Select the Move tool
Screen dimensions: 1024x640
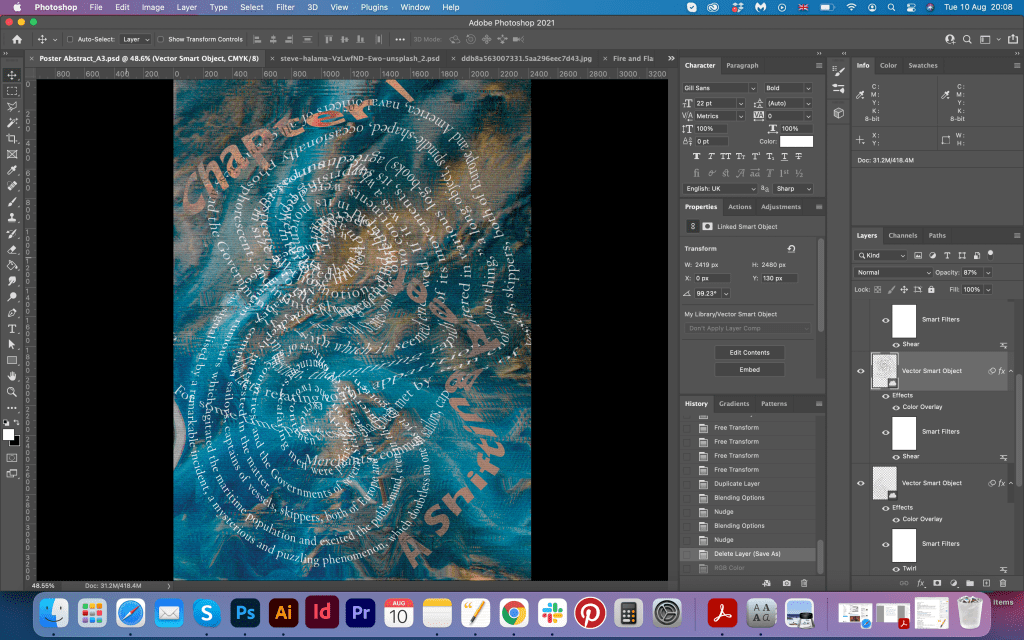(12, 75)
